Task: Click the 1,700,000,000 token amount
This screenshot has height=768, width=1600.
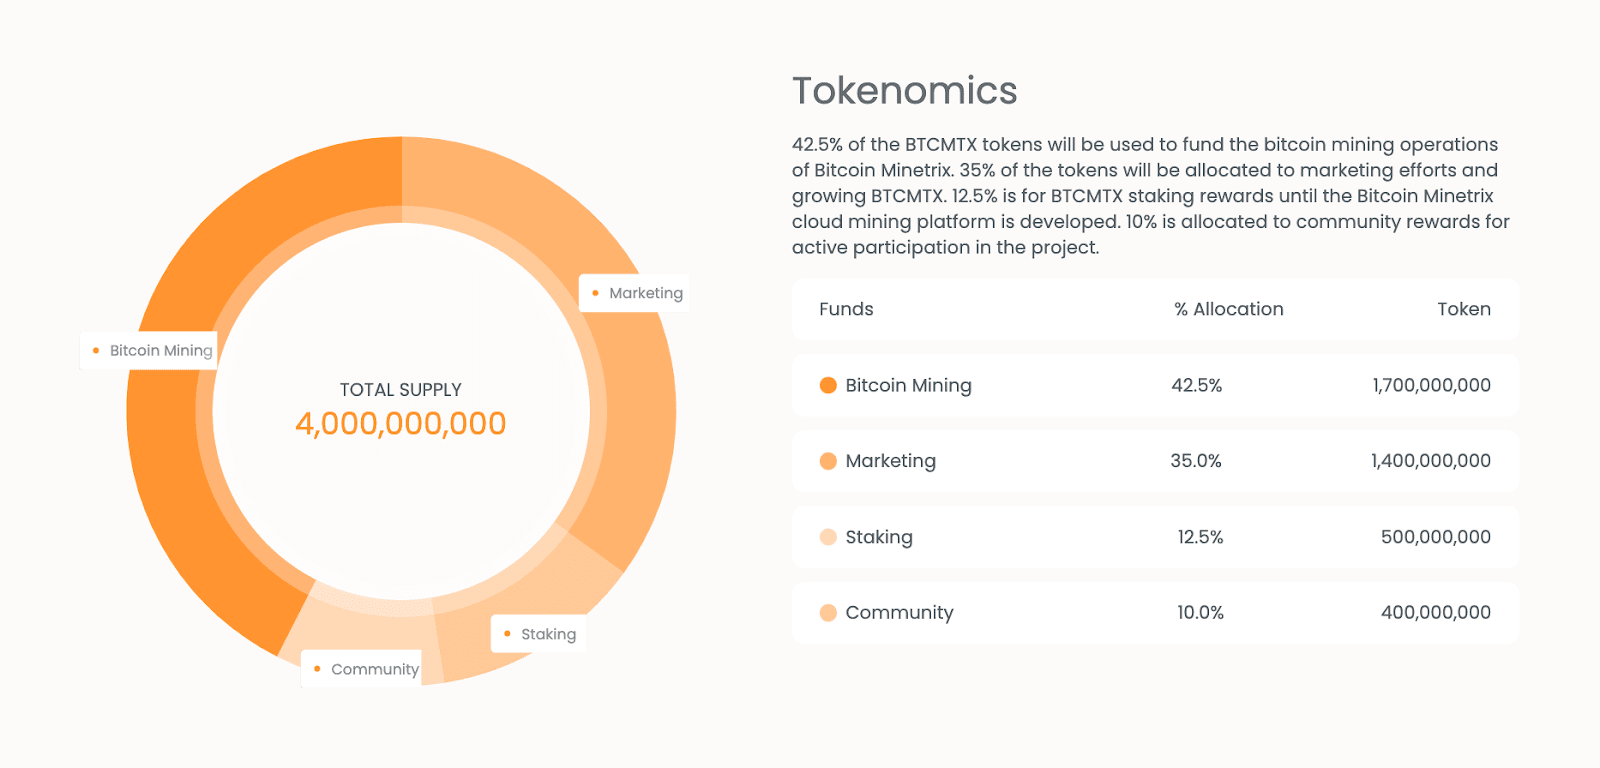Action: (x=1431, y=385)
